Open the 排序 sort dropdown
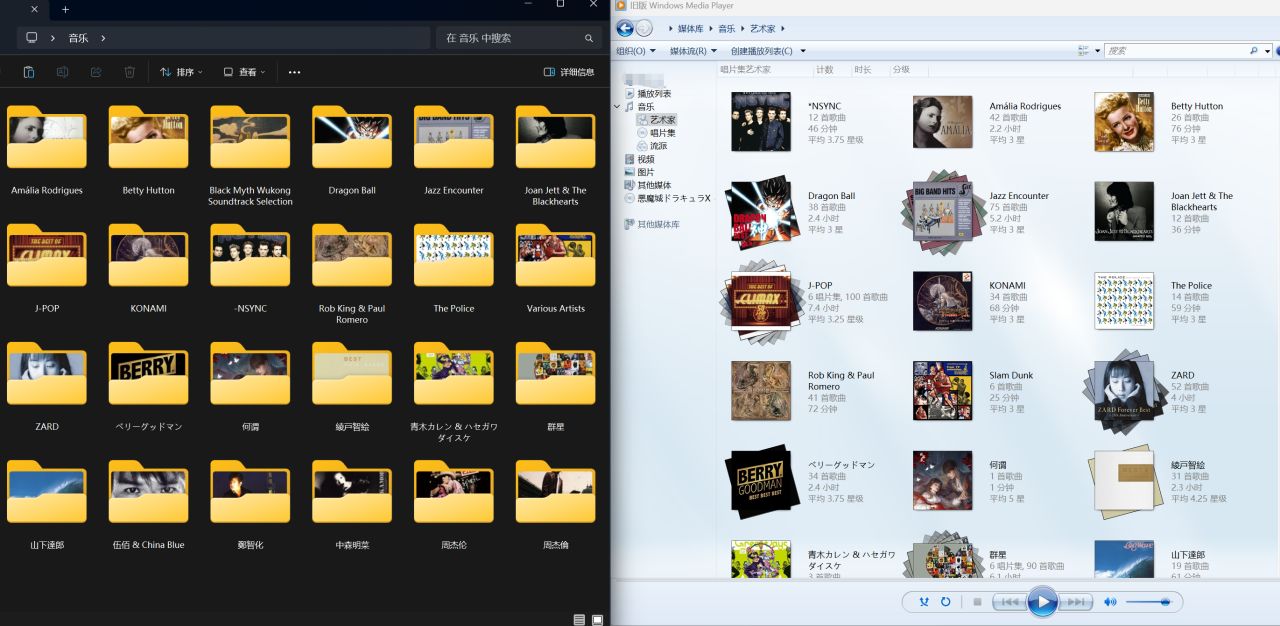1280x626 pixels. pyautogui.click(x=181, y=72)
